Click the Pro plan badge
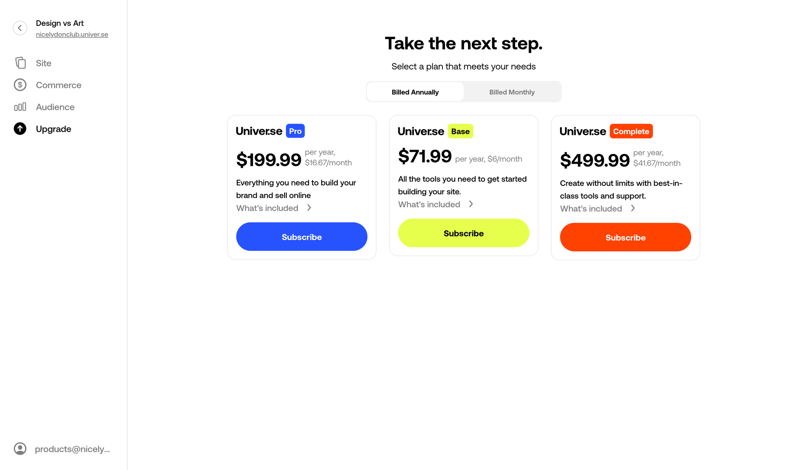 [x=295, y=131]
